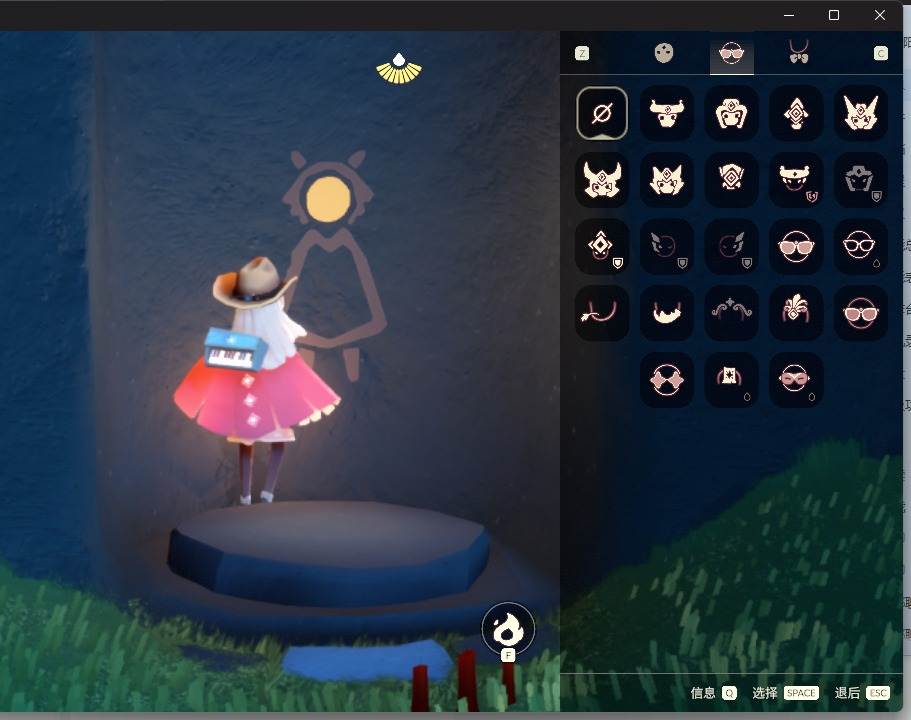Pick the beard-shaped chin accessory

[667, 313]
